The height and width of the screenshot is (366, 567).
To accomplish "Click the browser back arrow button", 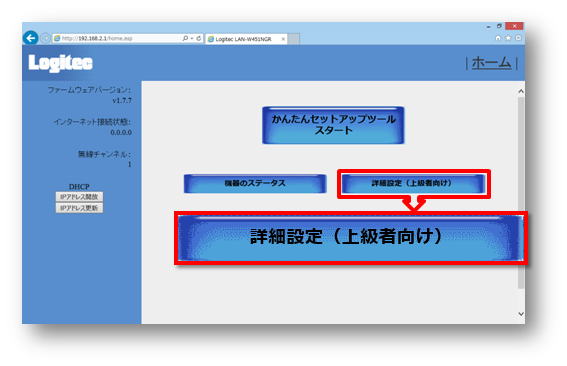I will [30, 38].
